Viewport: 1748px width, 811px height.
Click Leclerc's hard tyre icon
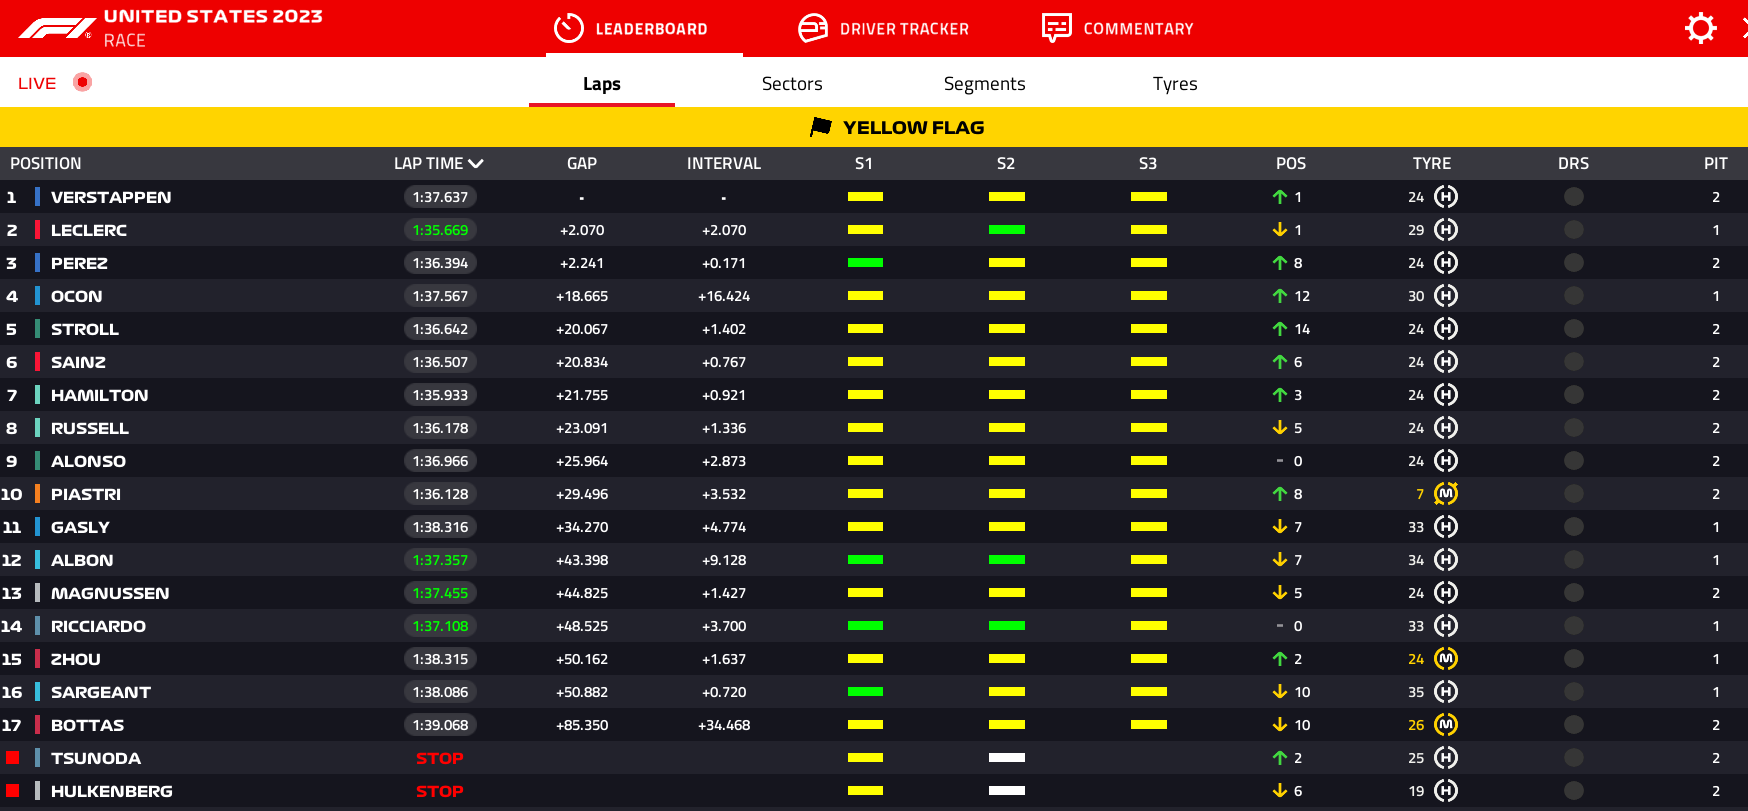coord(1446,230)
